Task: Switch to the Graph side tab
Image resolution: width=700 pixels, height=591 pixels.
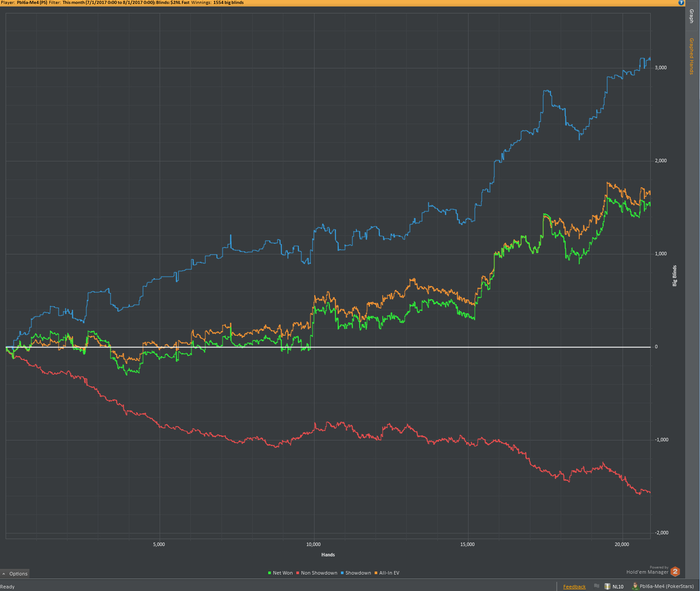Action: [692, 17]
